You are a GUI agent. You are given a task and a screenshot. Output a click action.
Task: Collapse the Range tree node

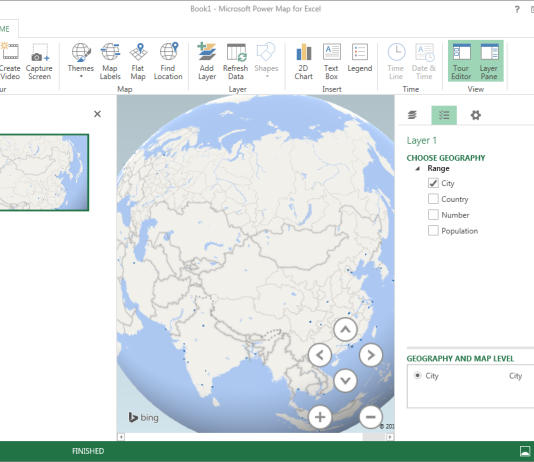point(418,169)
